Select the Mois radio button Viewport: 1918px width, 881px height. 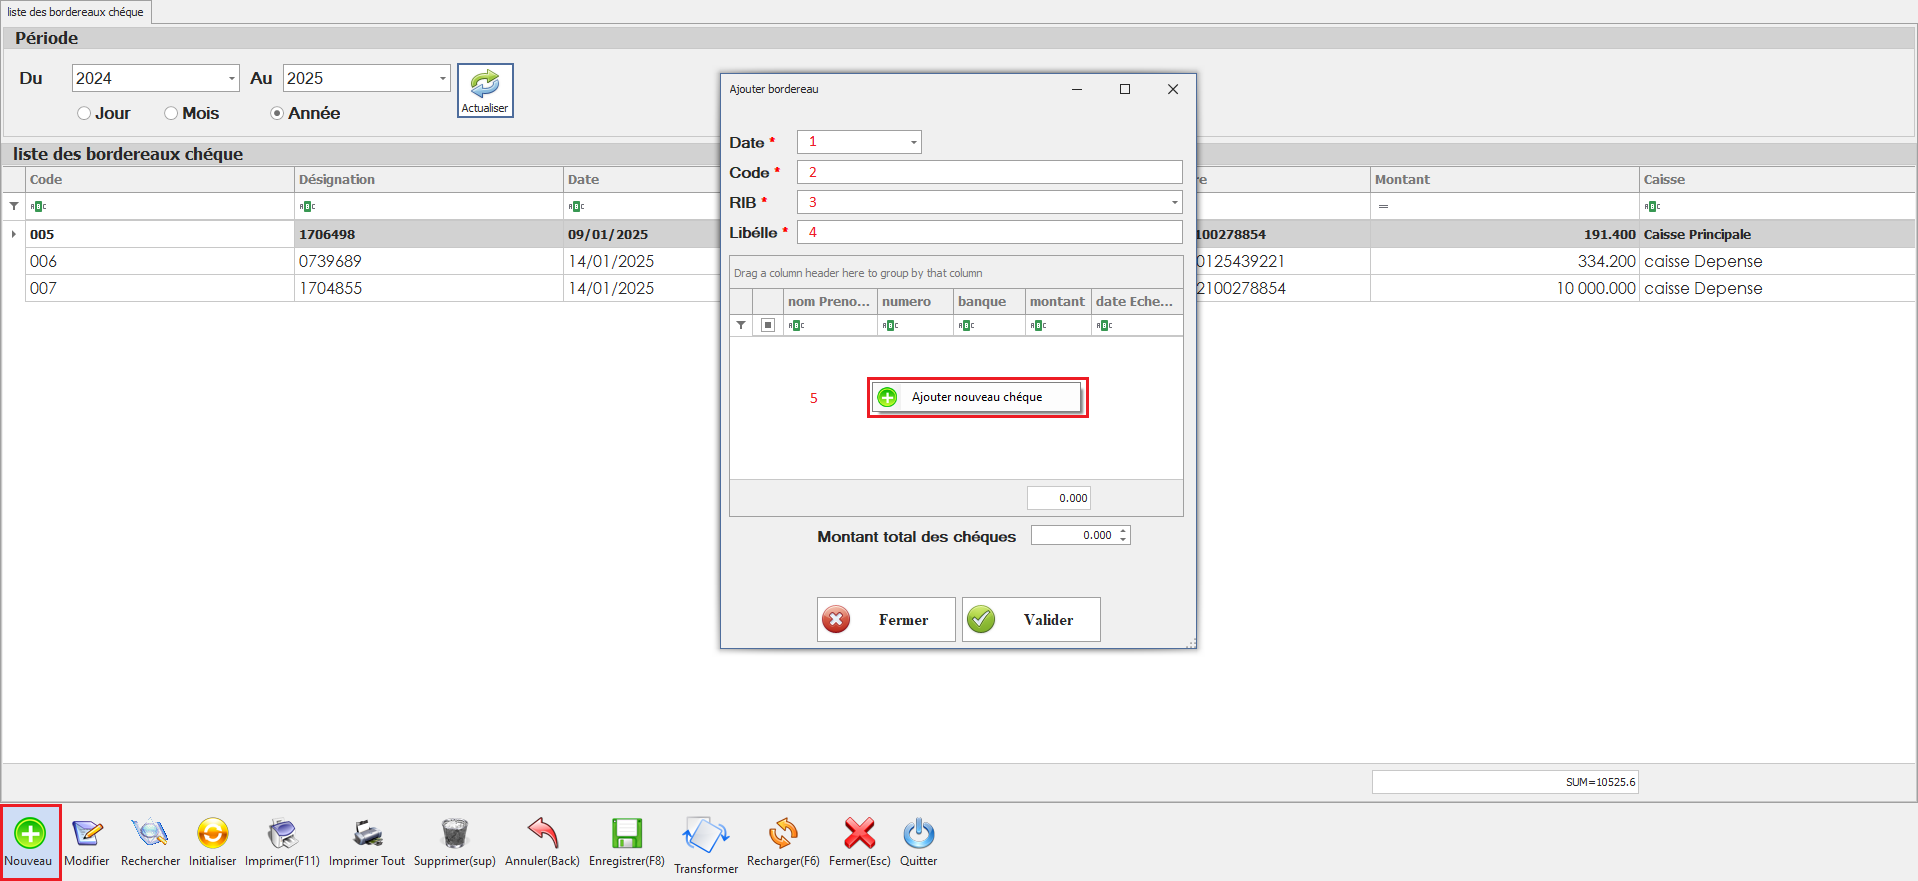pyautogui.click(x=171, y=114)
